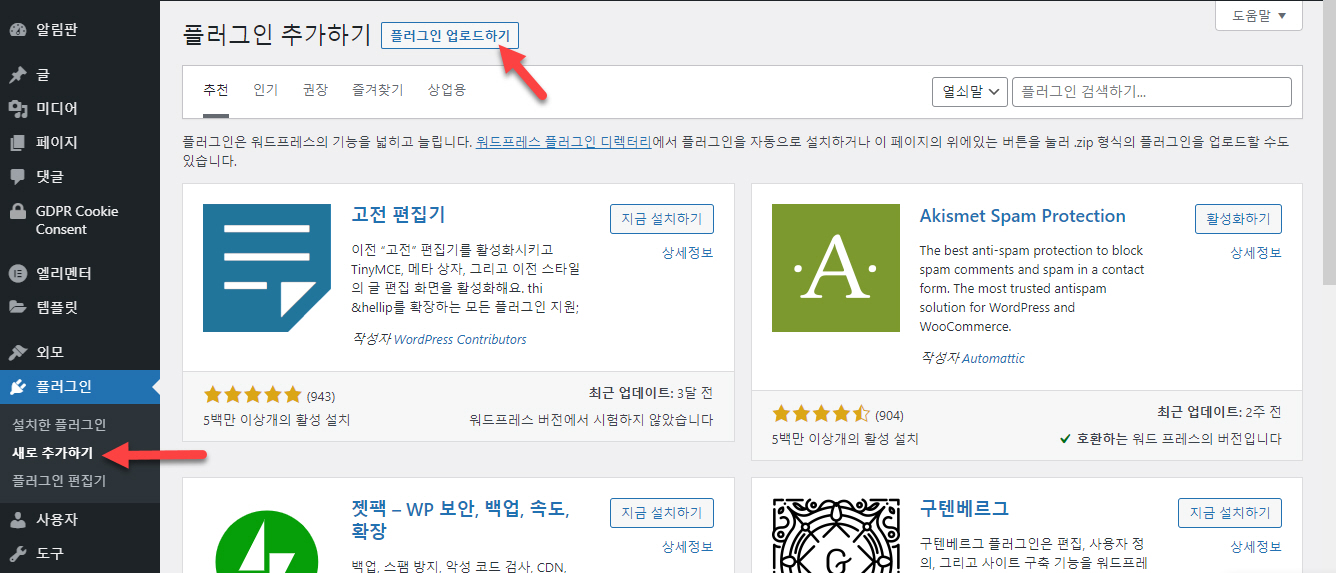The width and height of the screenshot is (1336, 573).
Task: Click the 외모 appearance brush icon
Action: 17,353
